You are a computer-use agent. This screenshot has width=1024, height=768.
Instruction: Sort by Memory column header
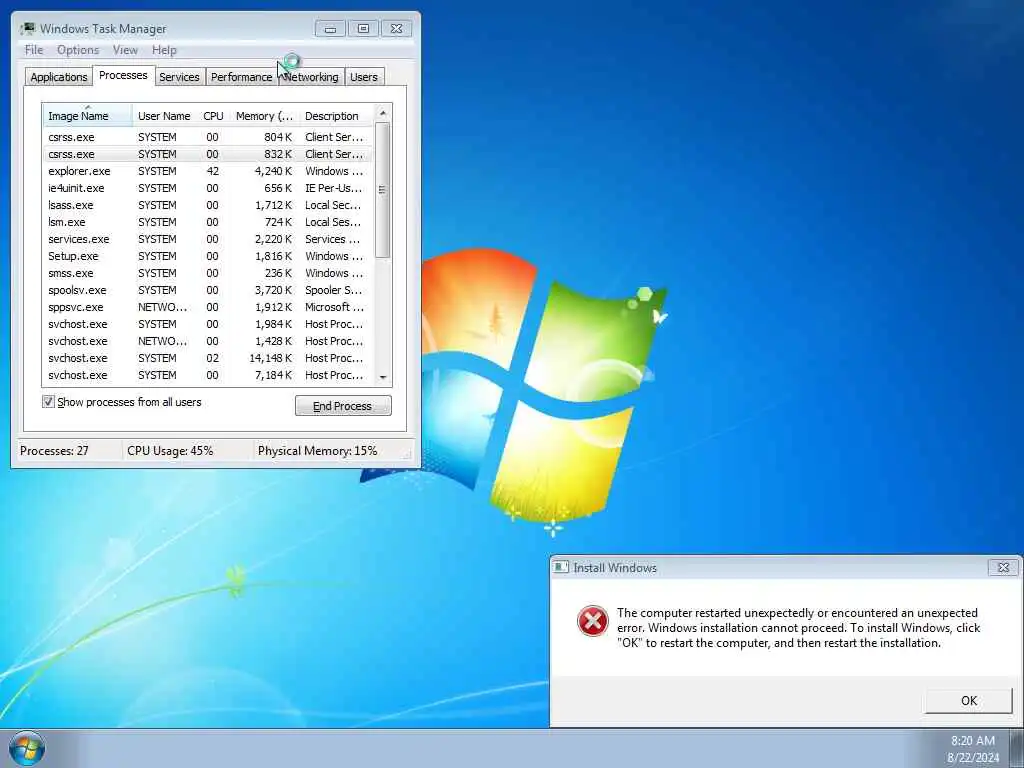pyautogui.click(x=264, y=116)
